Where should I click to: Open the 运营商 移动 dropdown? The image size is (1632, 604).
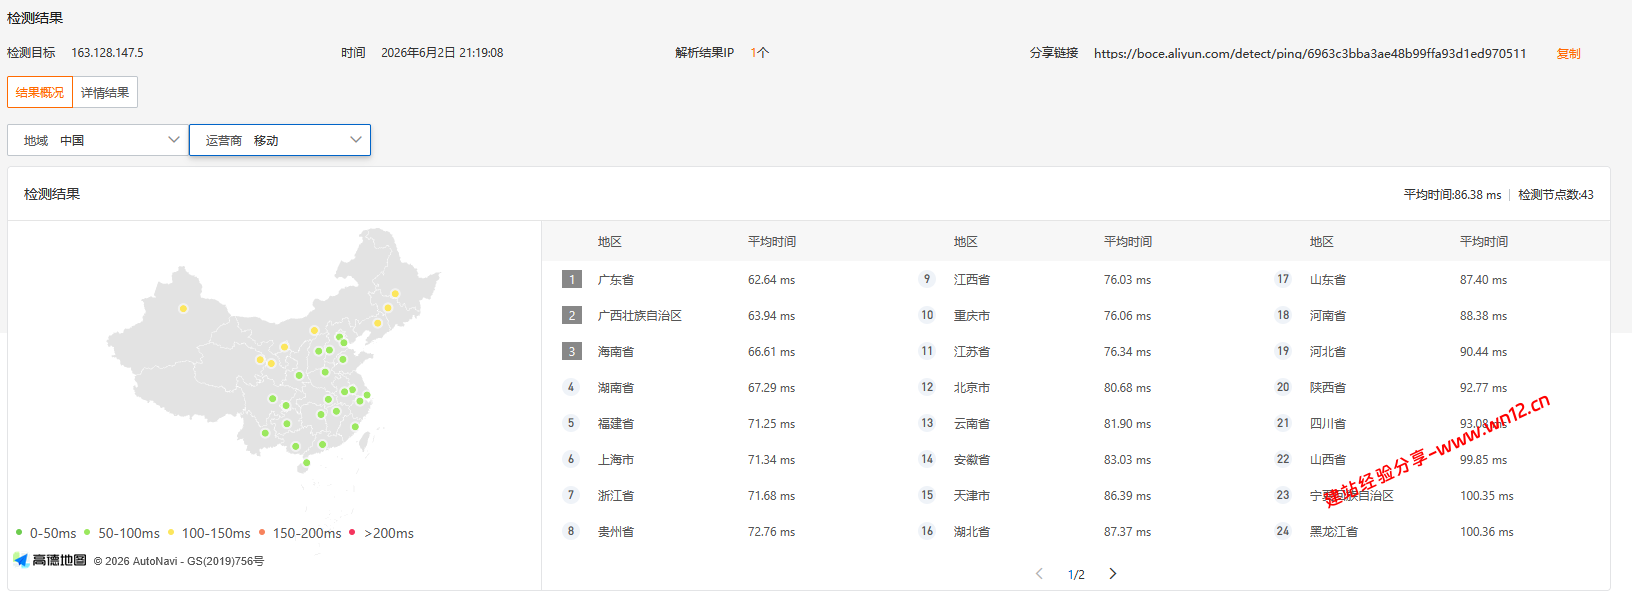(280, 140)
